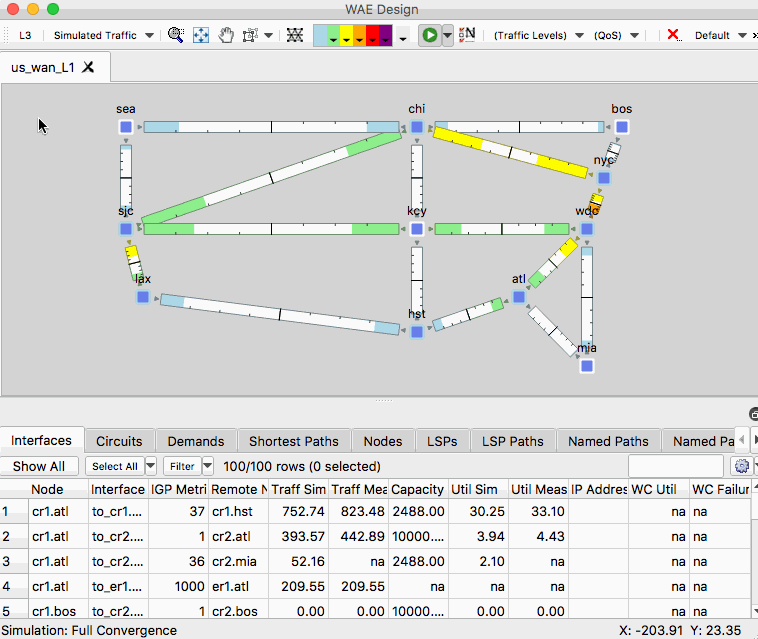Select the zoom magnifier tool
758x639 pixels.
pos(176,35)
